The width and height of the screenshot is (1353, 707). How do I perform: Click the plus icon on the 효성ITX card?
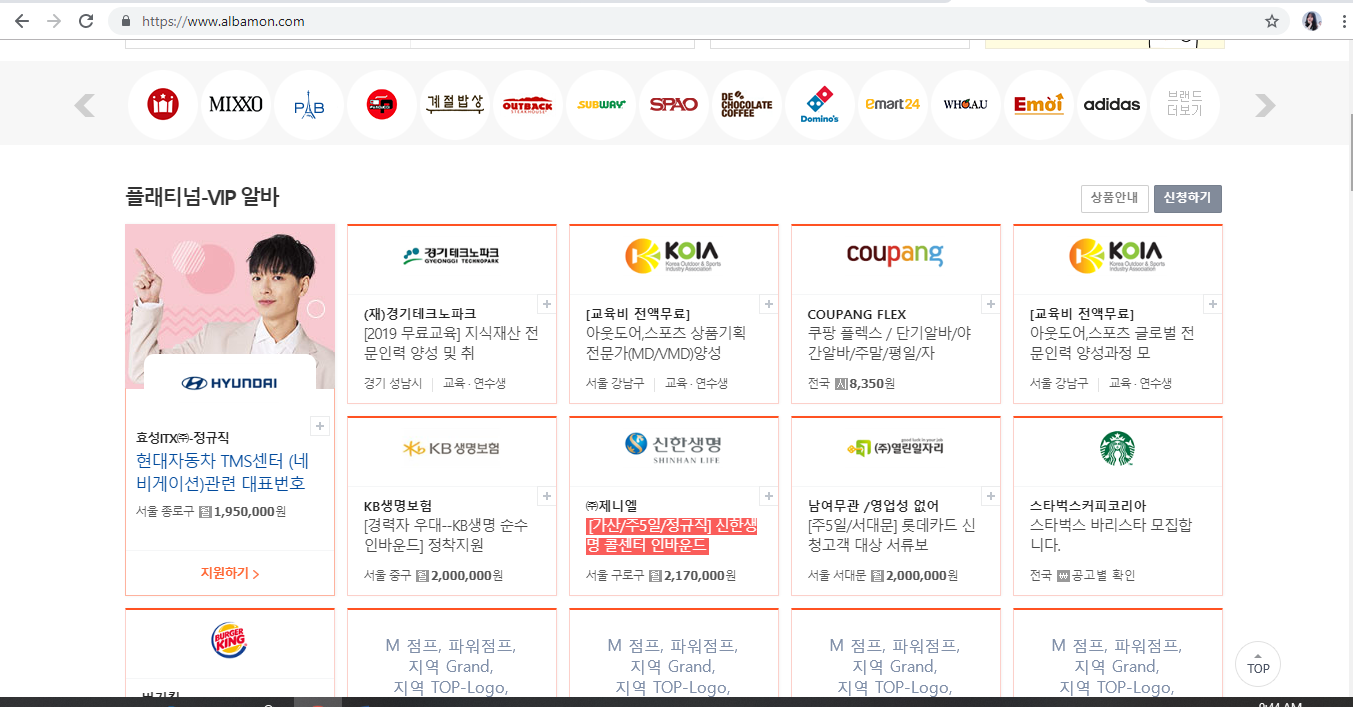(x=320, y=426)
